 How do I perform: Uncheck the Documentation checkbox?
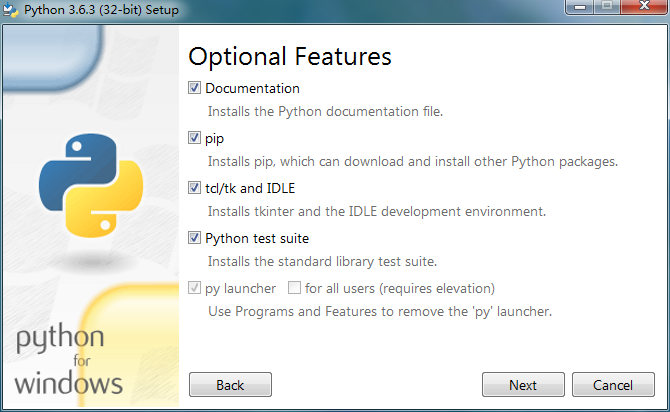[194, 88]
